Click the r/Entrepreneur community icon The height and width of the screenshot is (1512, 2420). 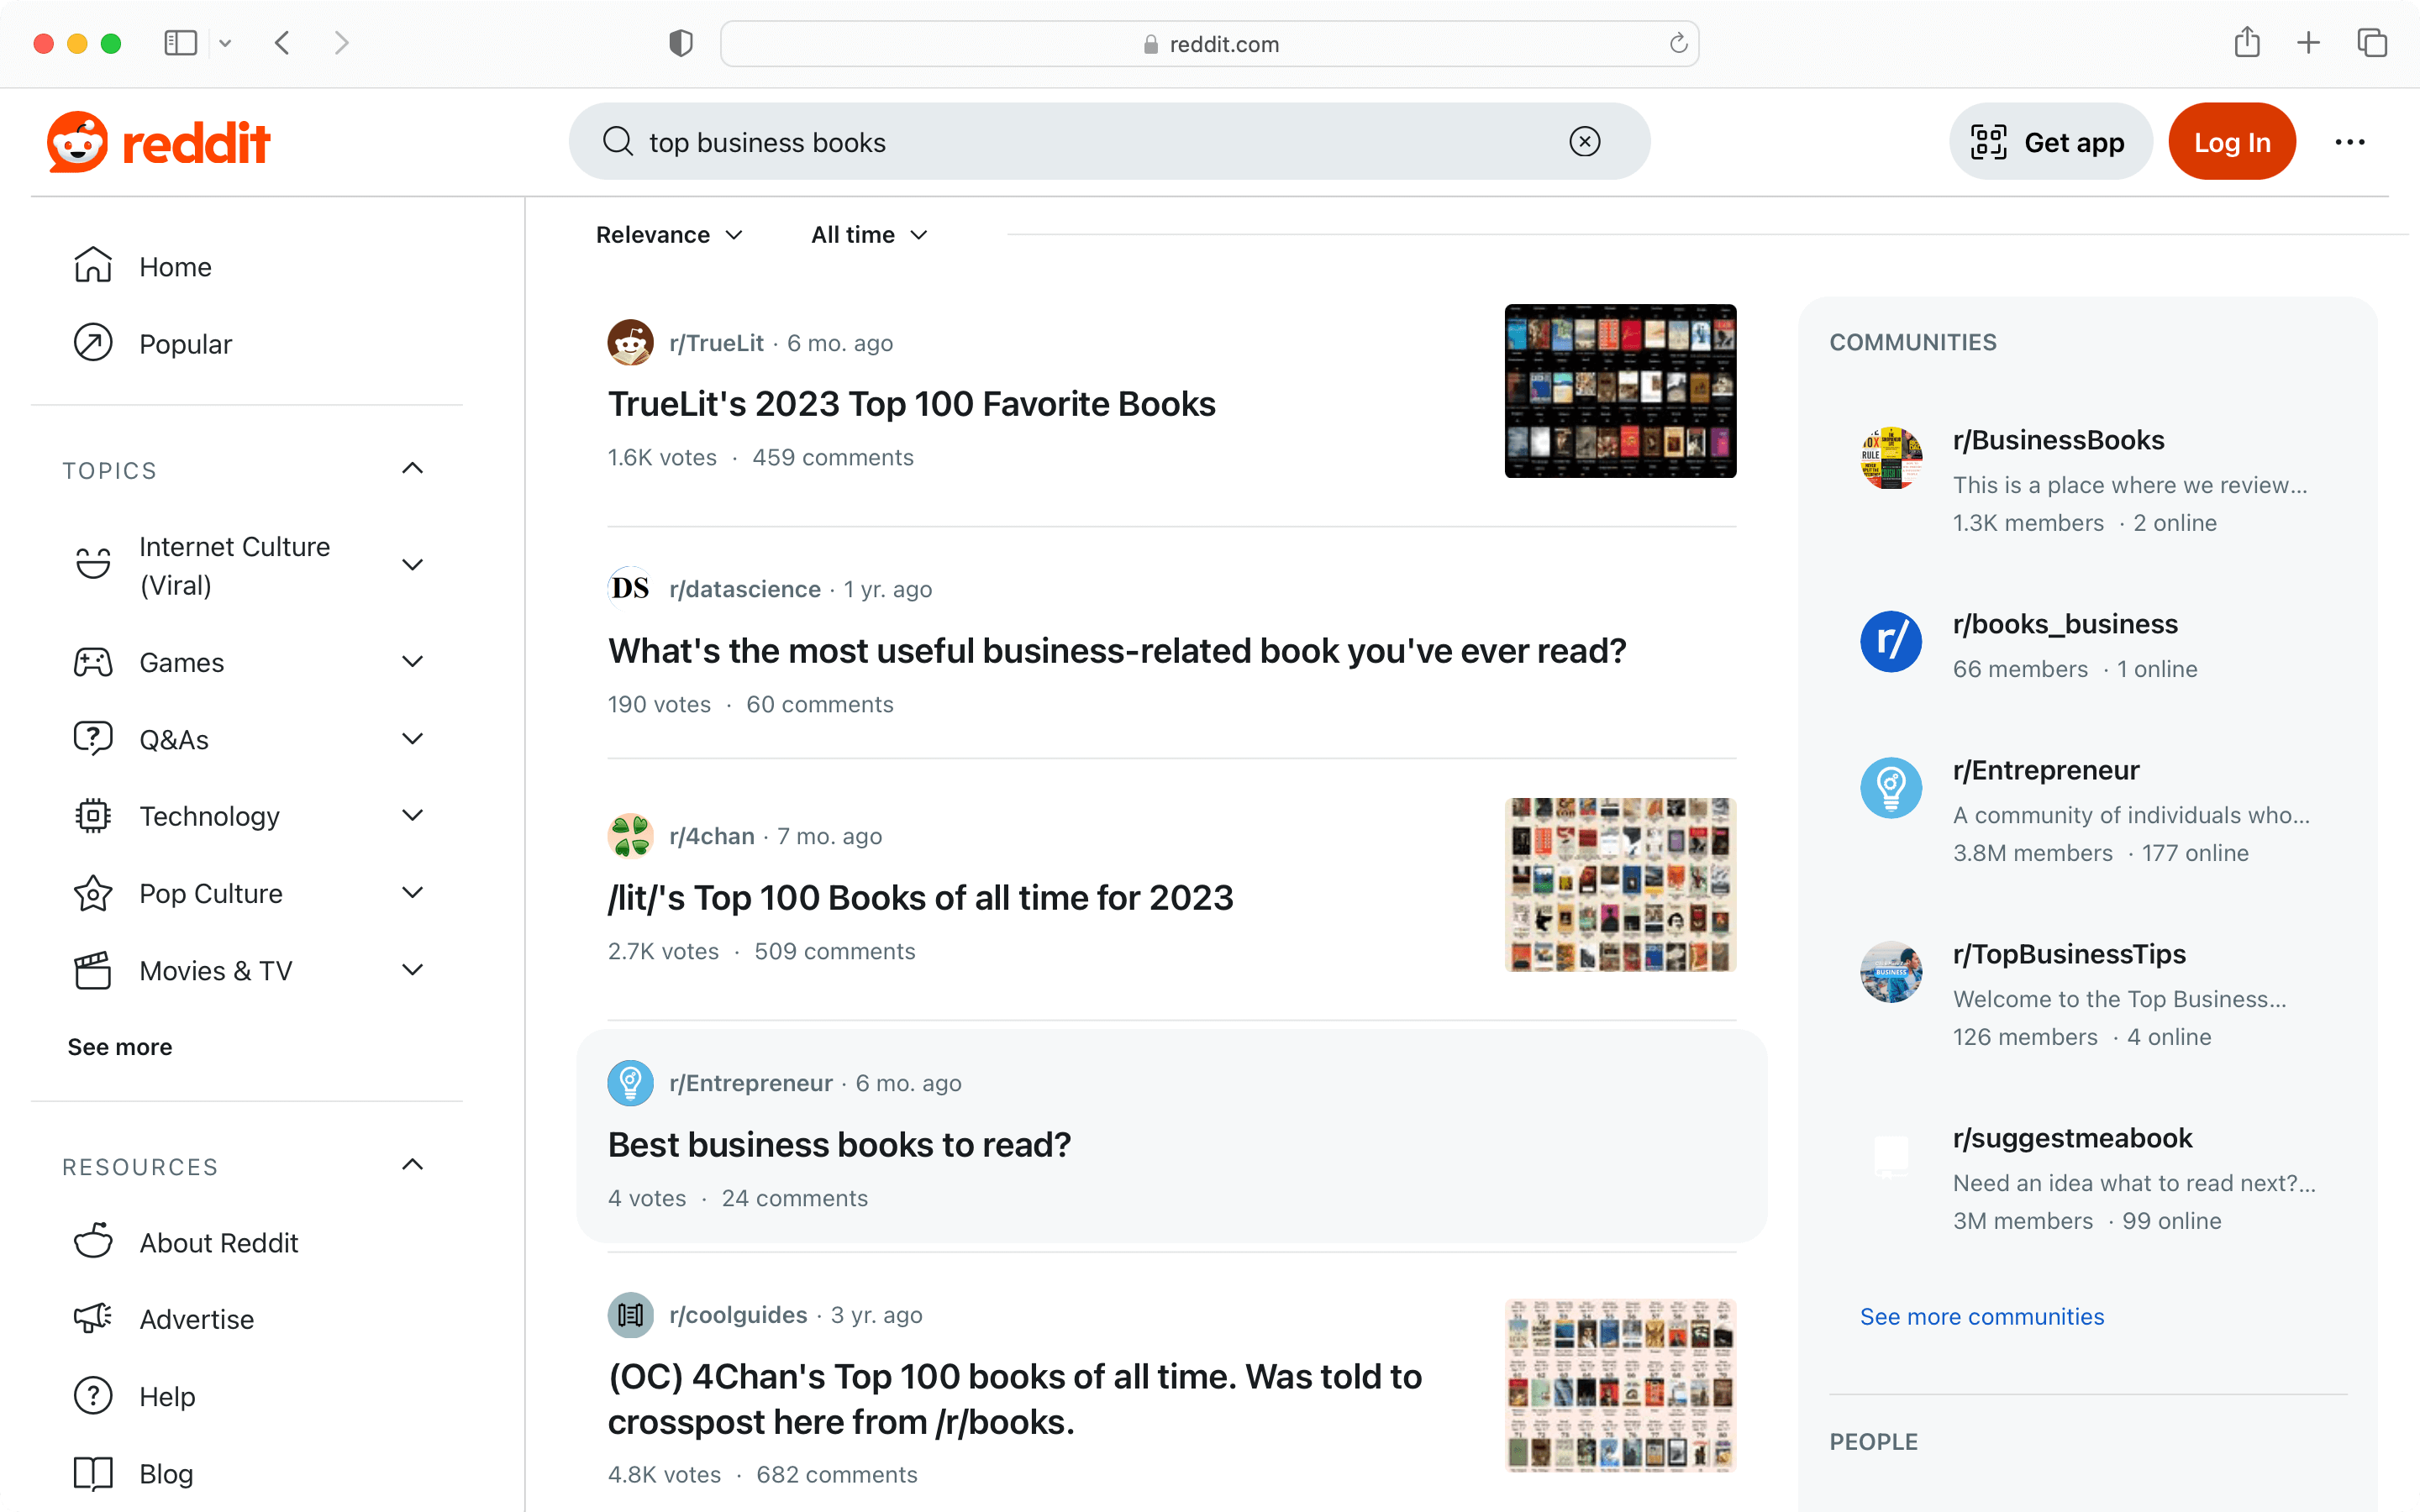pos(1891,785)
